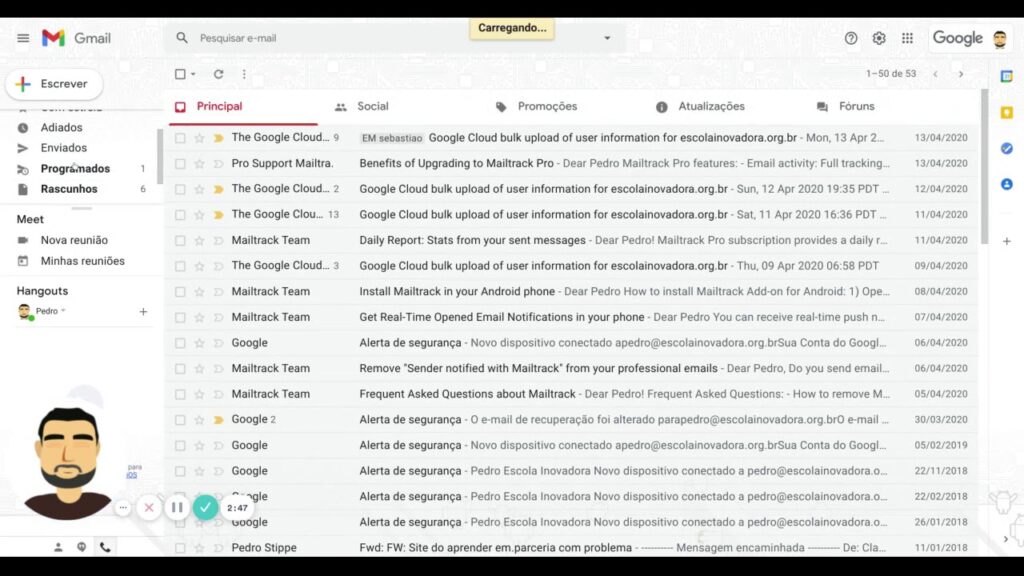Open Hangouts phone calls icon
The image size is (1024, 576).
point(105,547)
